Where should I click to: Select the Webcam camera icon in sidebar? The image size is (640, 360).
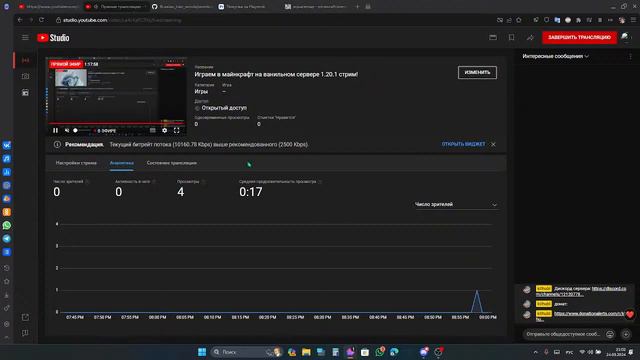(25, 76)
